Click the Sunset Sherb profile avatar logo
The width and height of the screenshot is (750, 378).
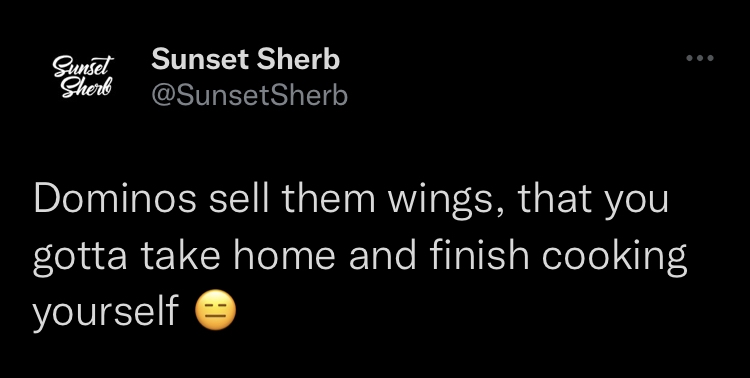click(x=83, y=77)
